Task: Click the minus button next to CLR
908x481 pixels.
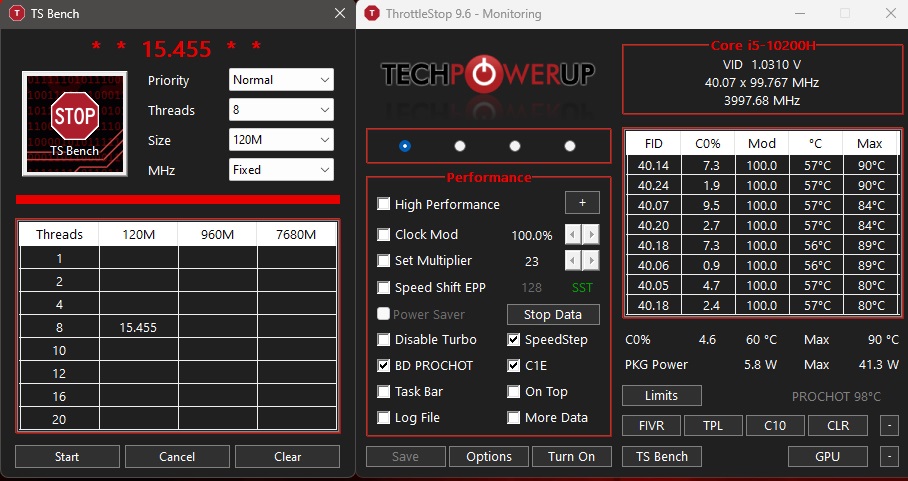Action: pos(889,425)
